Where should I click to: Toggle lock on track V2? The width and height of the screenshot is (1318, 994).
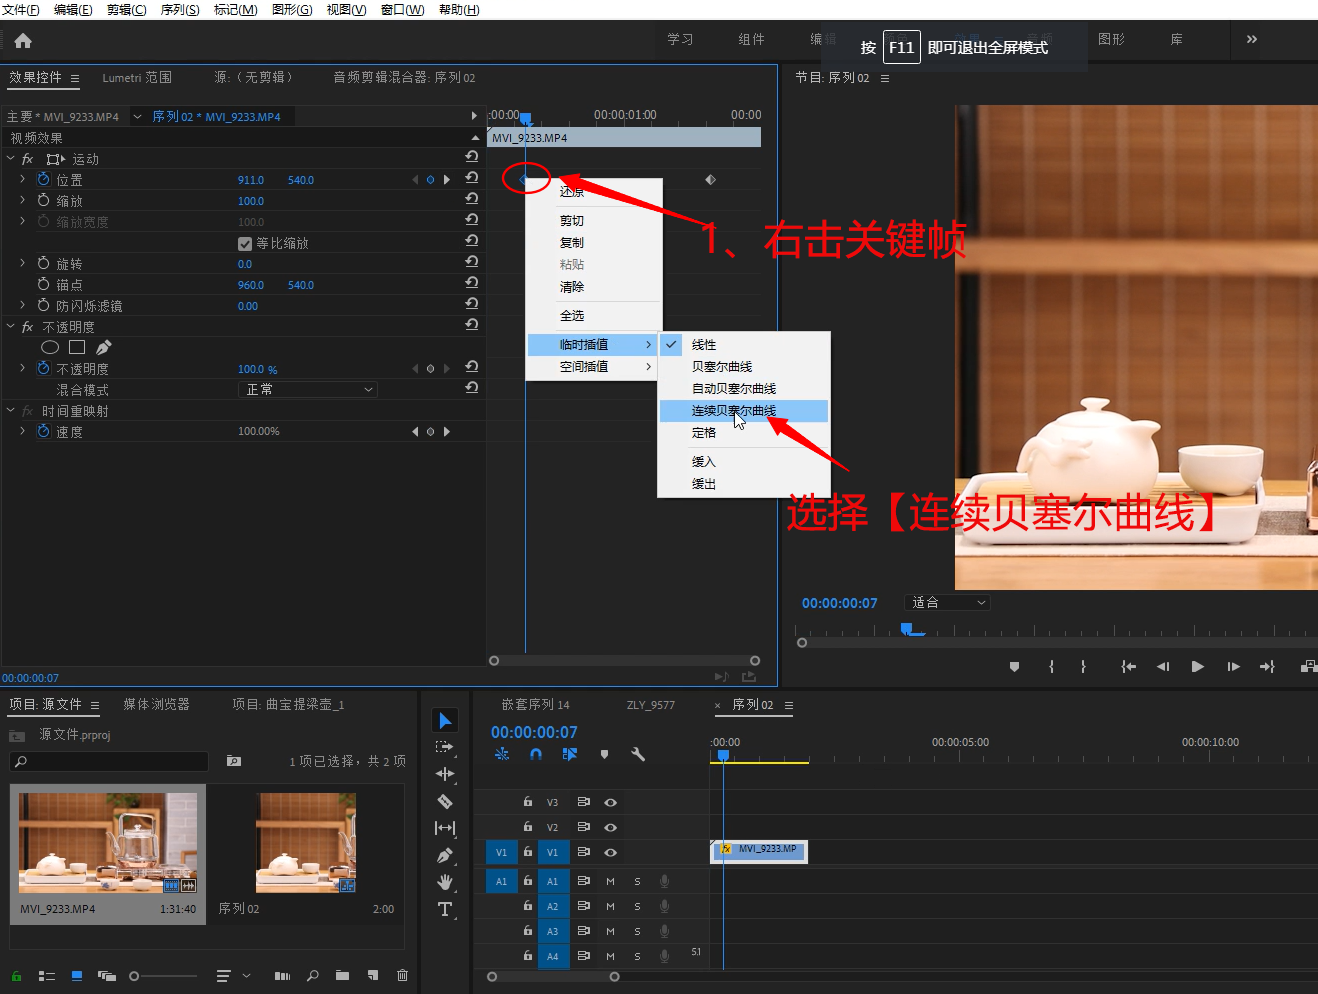[x=527, y=827]
